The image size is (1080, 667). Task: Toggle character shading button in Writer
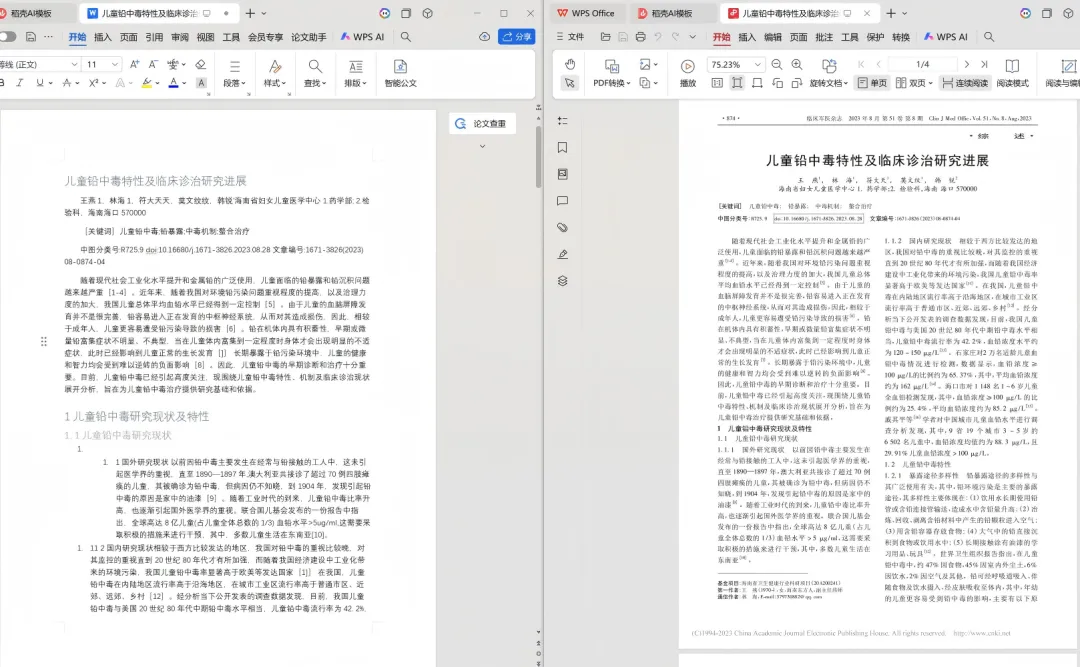201,83
